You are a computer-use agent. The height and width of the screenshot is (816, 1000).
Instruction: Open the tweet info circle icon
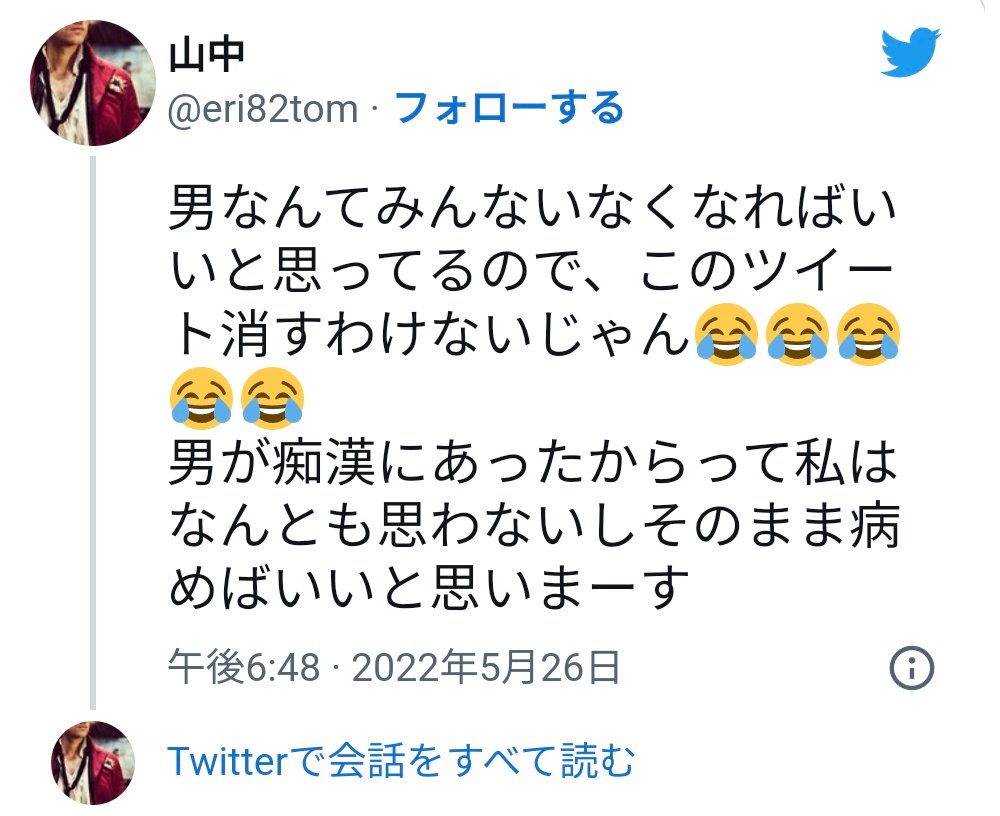point(911,668)
